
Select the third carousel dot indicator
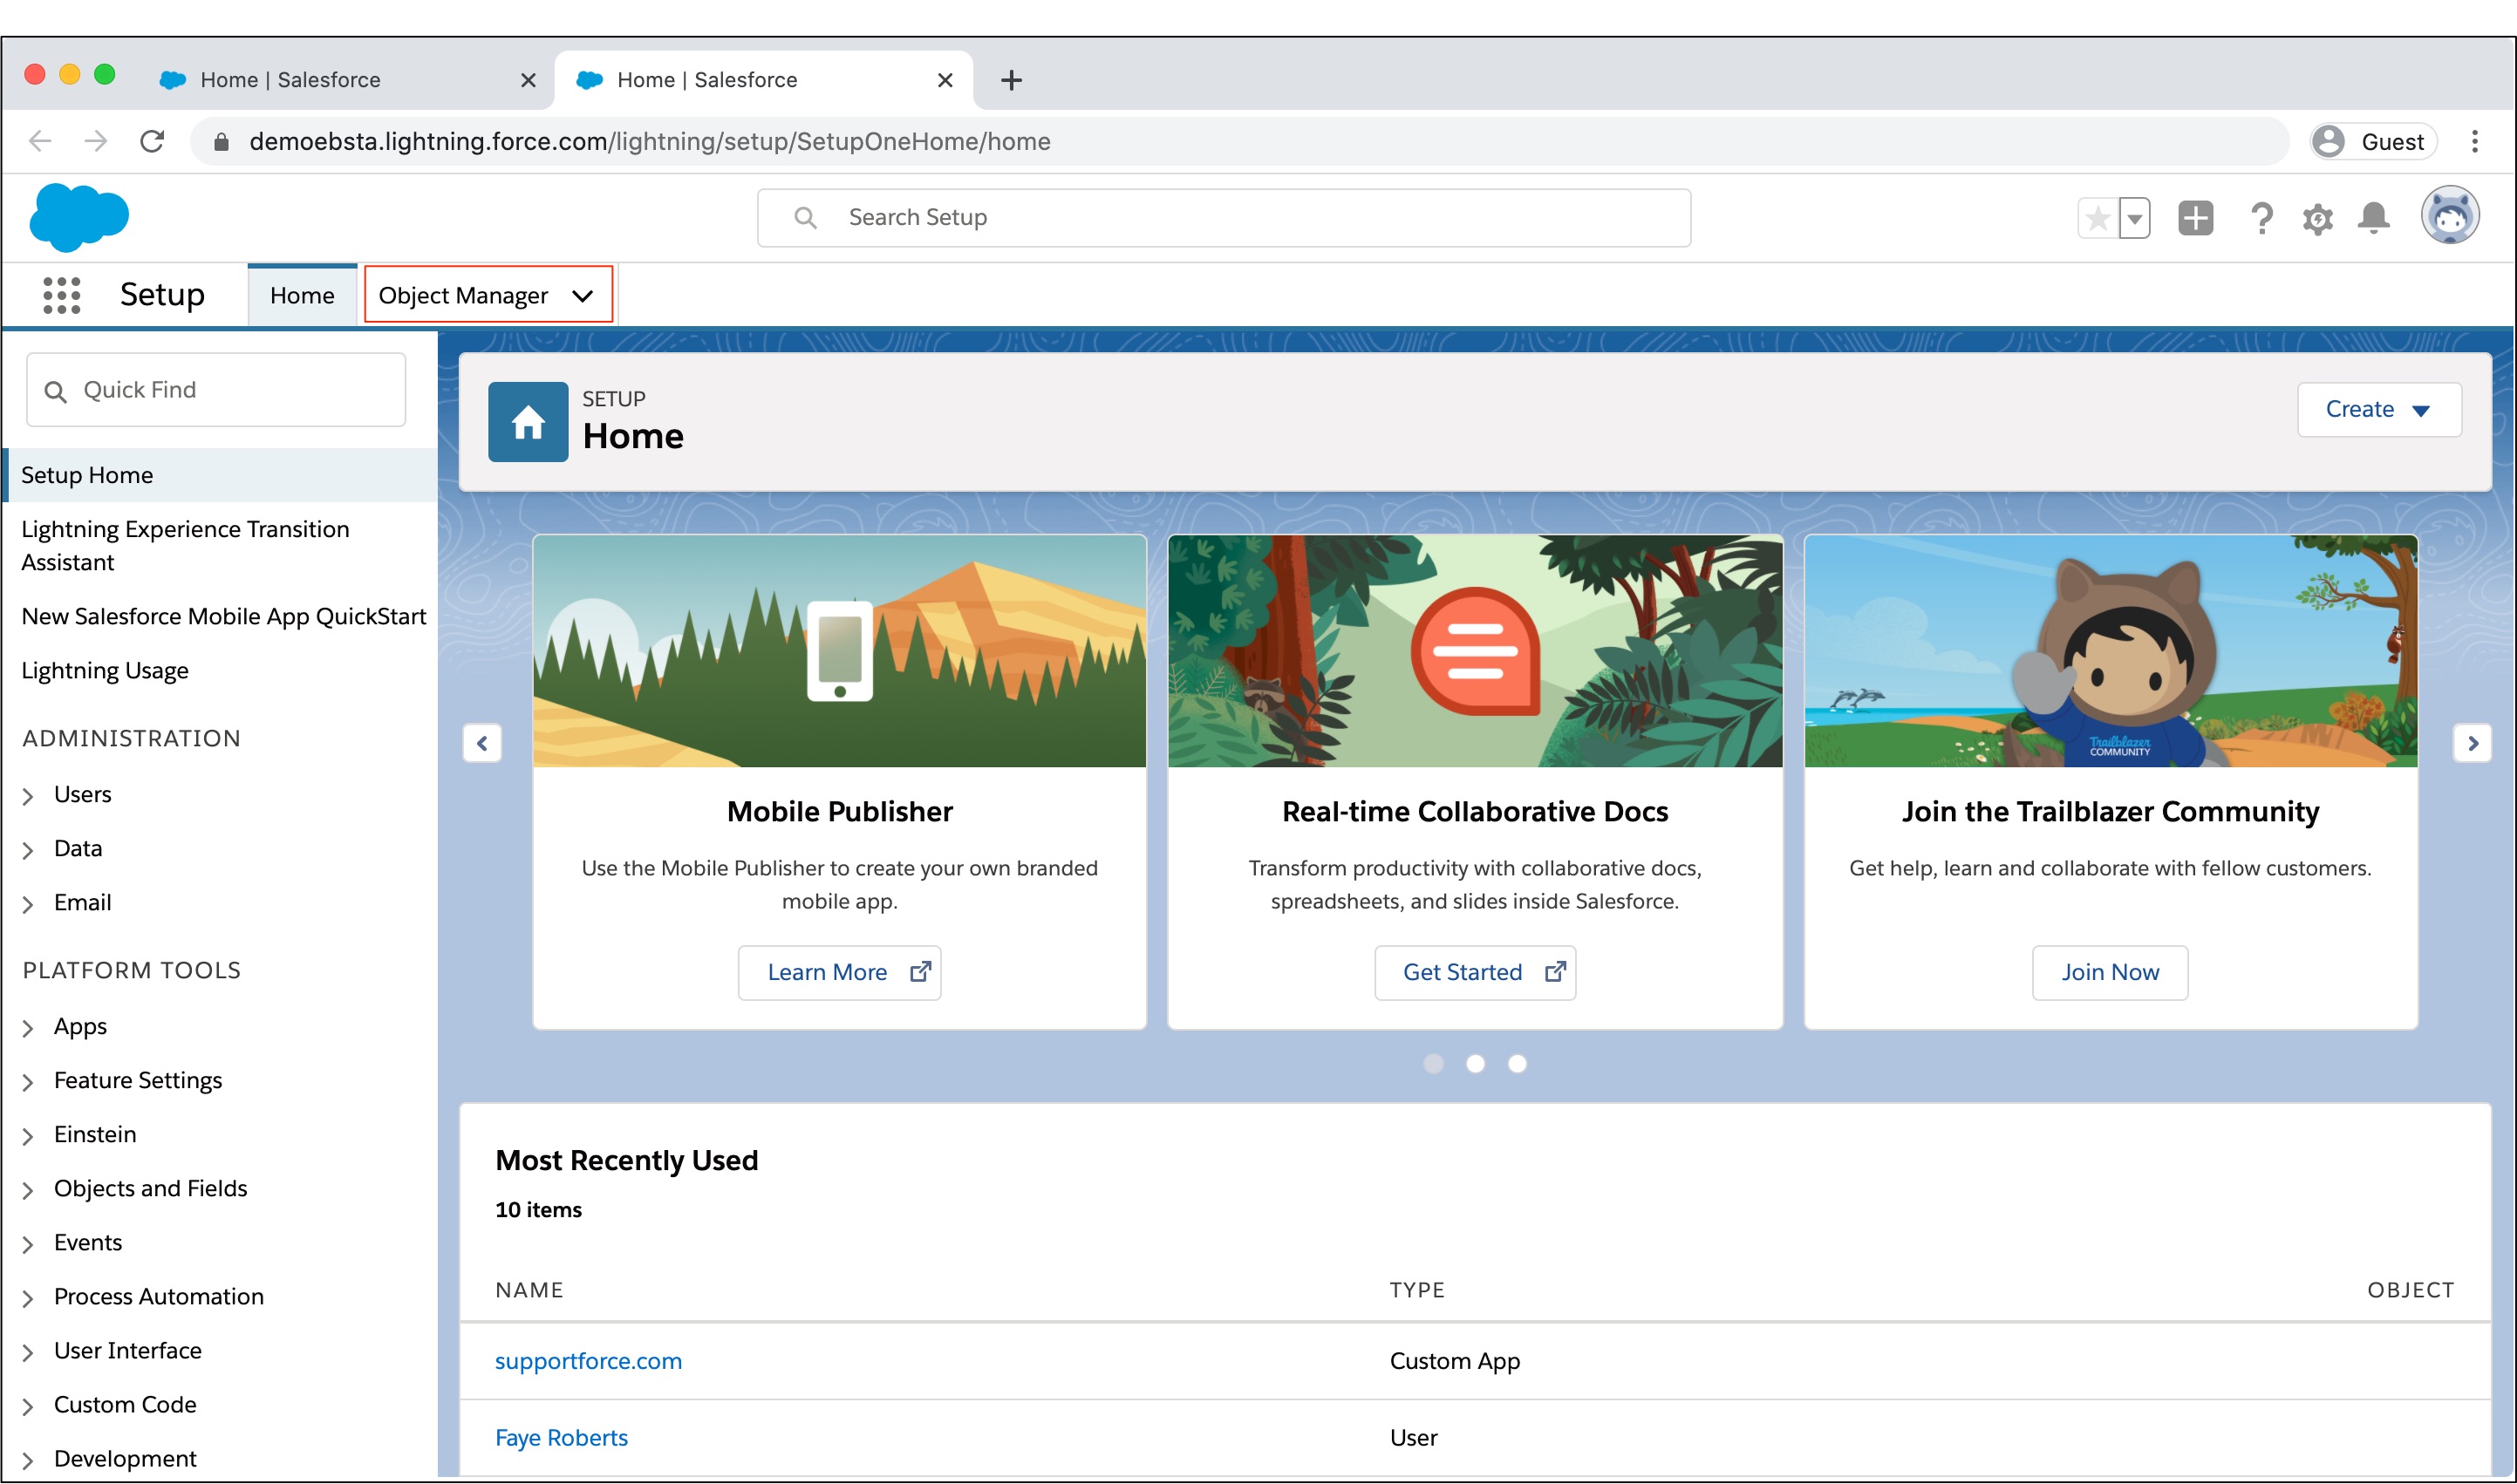click(x=1517, y=1064)
